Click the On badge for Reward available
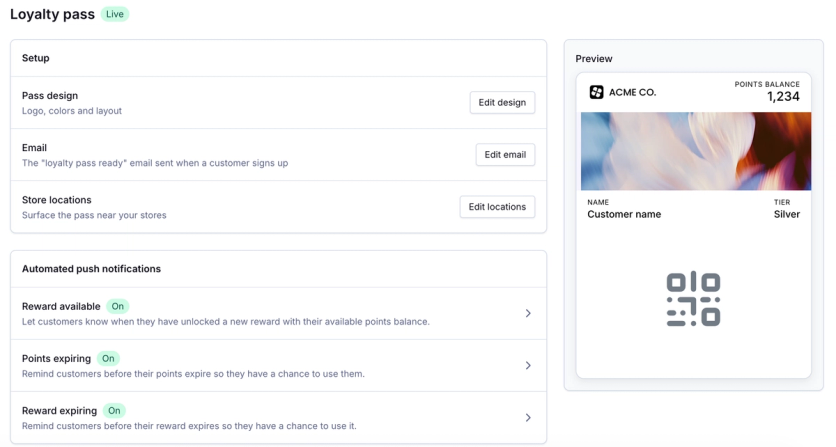 pos(118,306)
